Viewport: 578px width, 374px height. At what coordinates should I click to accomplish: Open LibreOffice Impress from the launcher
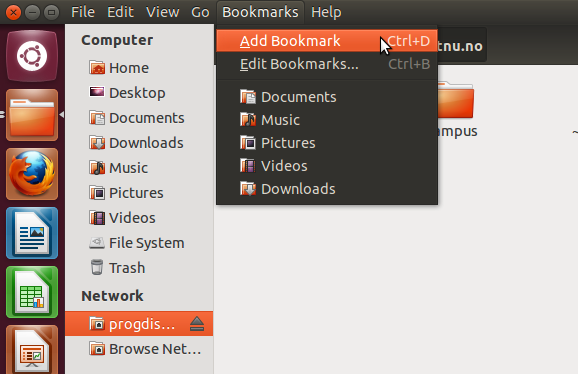point(32,350)
